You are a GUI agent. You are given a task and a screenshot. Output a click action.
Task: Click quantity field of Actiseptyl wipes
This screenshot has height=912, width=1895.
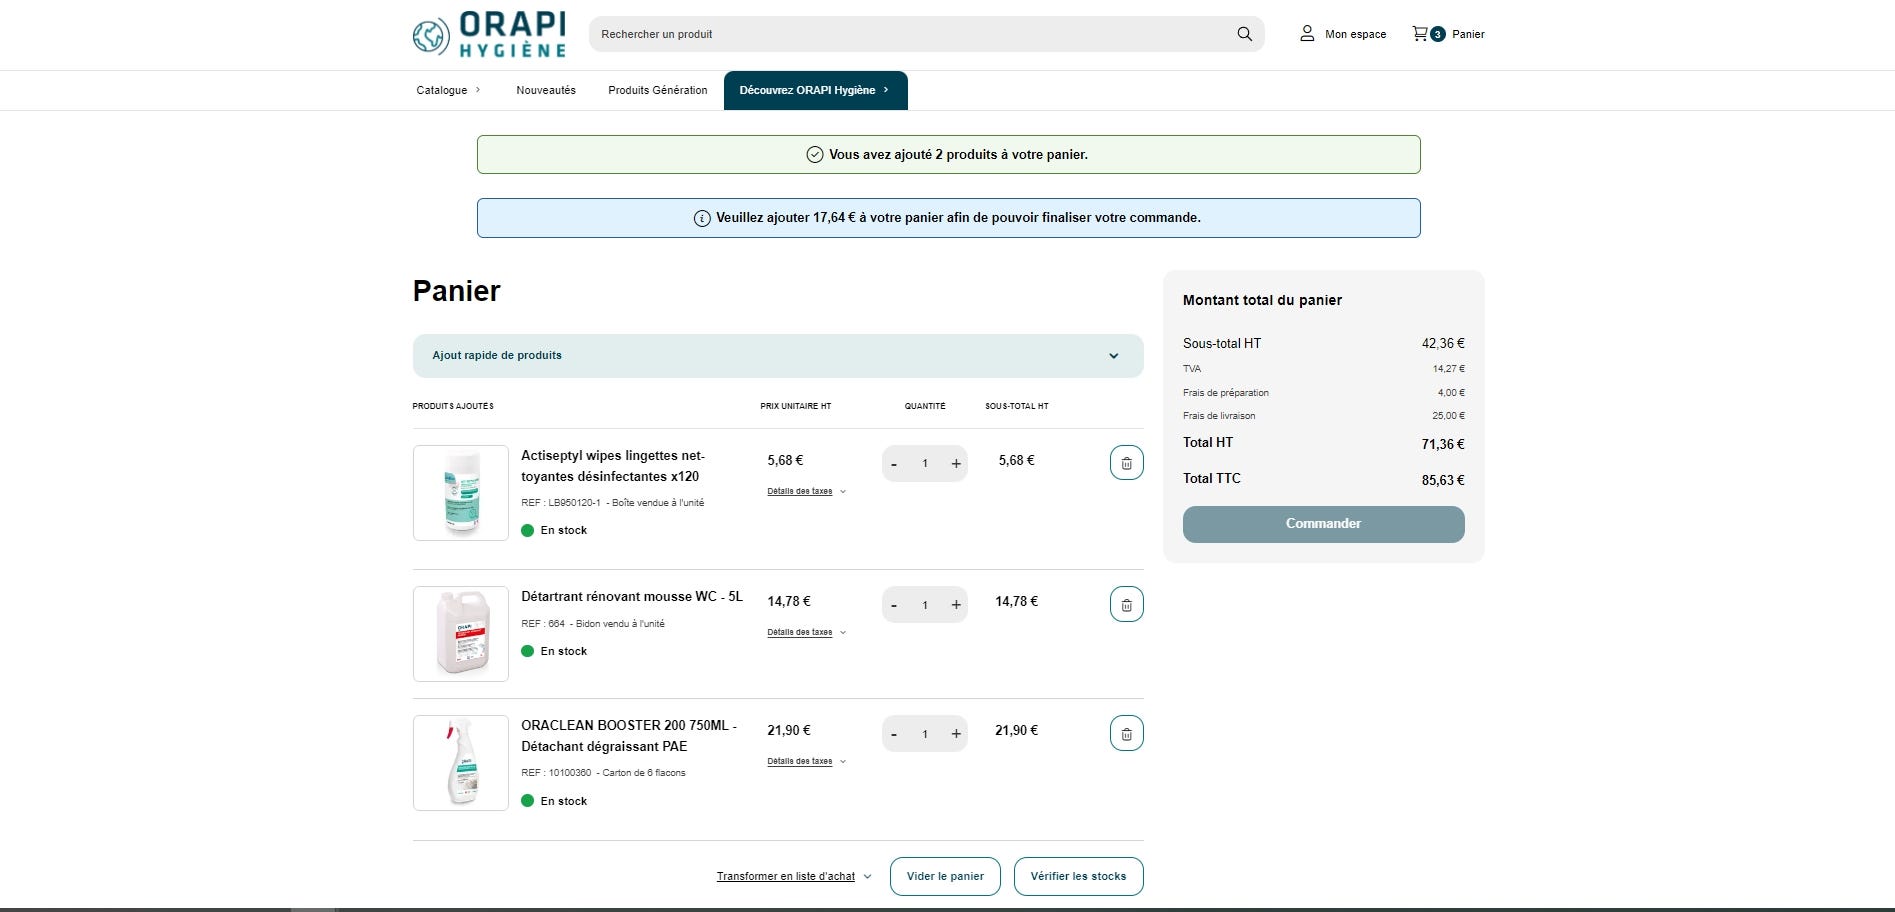925,464
